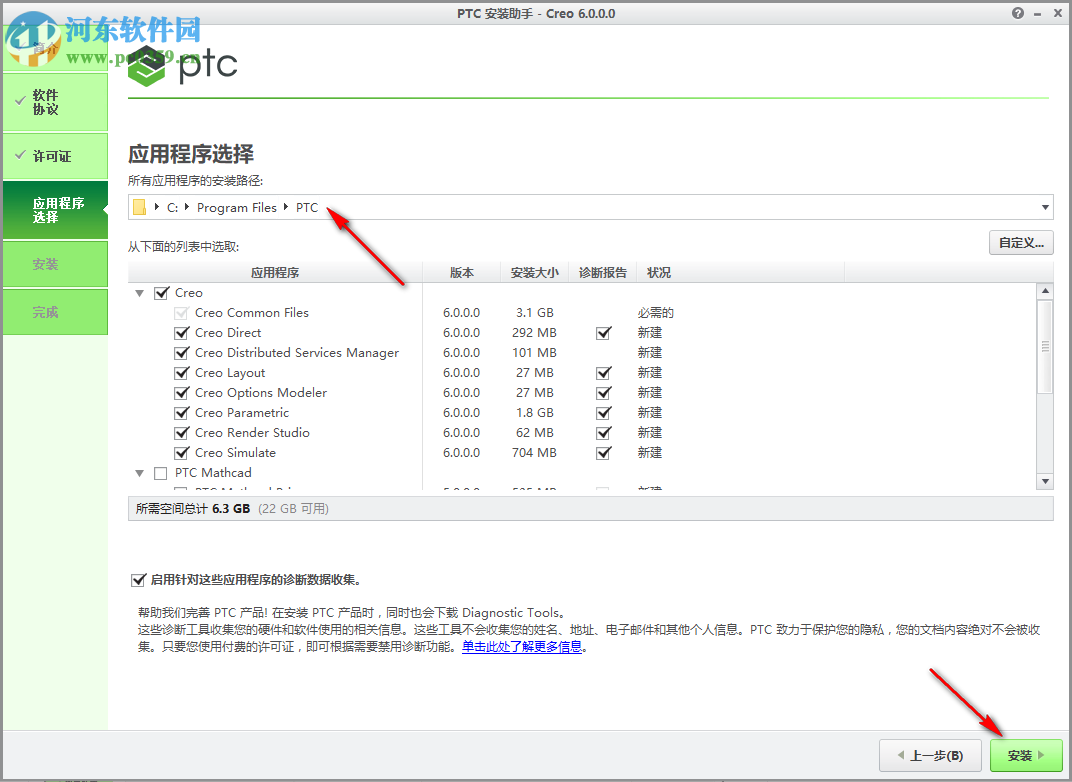Collapse the Creo tree node
Viewport: 1072px width, 782px height.
point(139,293)
